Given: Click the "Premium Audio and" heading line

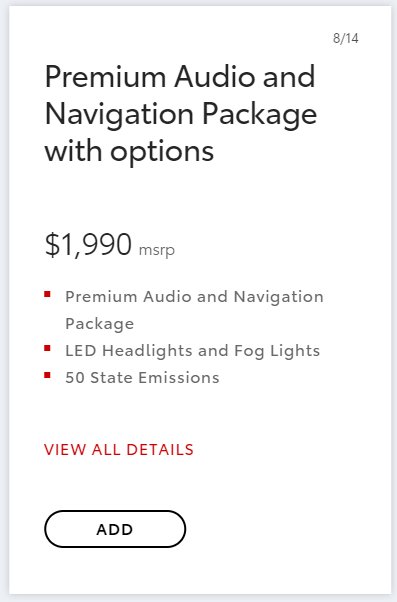Looking at the screenshot, I should pyautogui.click(x=180, y=77).
